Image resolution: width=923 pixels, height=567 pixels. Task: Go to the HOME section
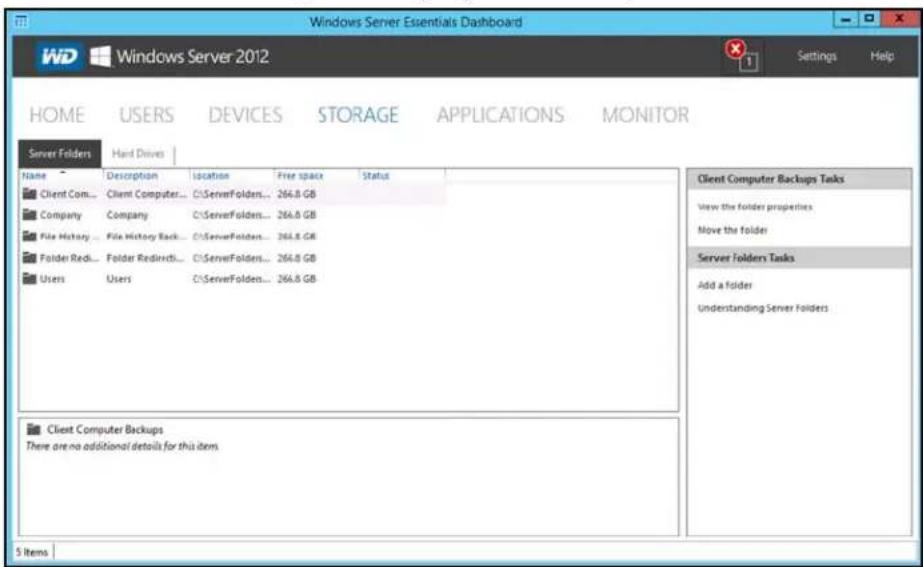point(57,115)
